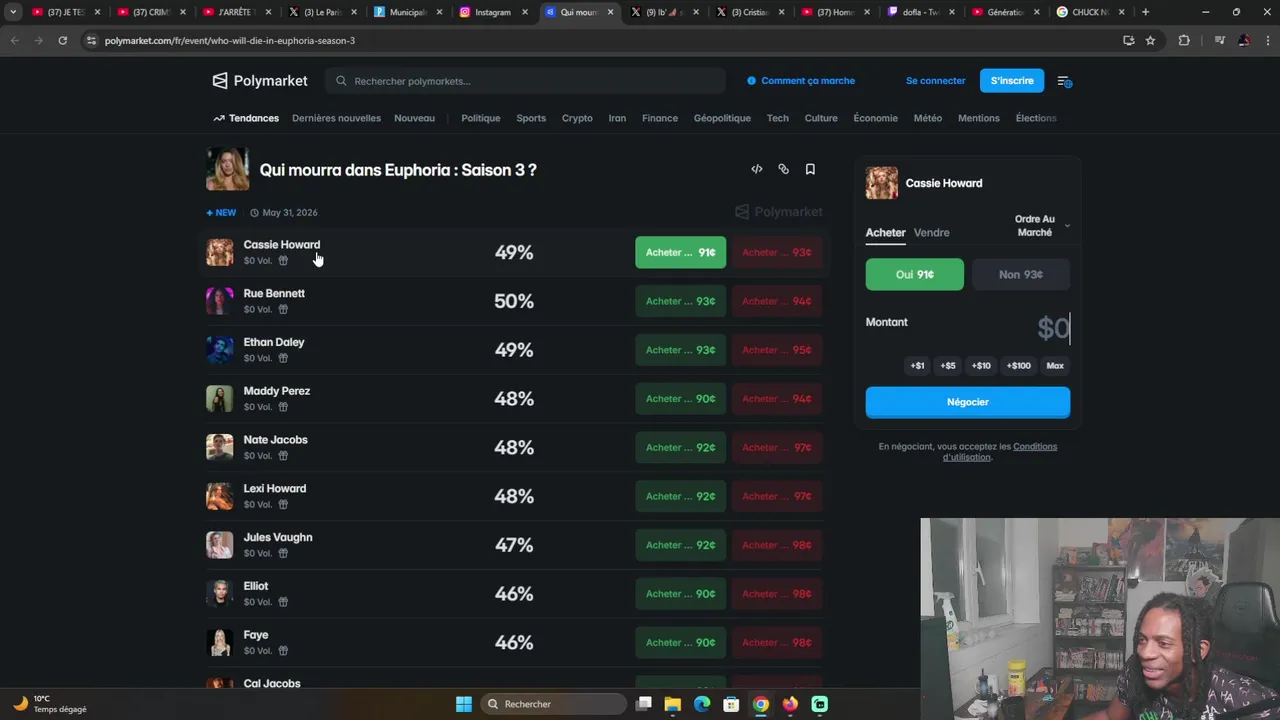The width and height of the screenshot is (1280, 720).
Task: Add +$1 to the amount
Action: 917,366
